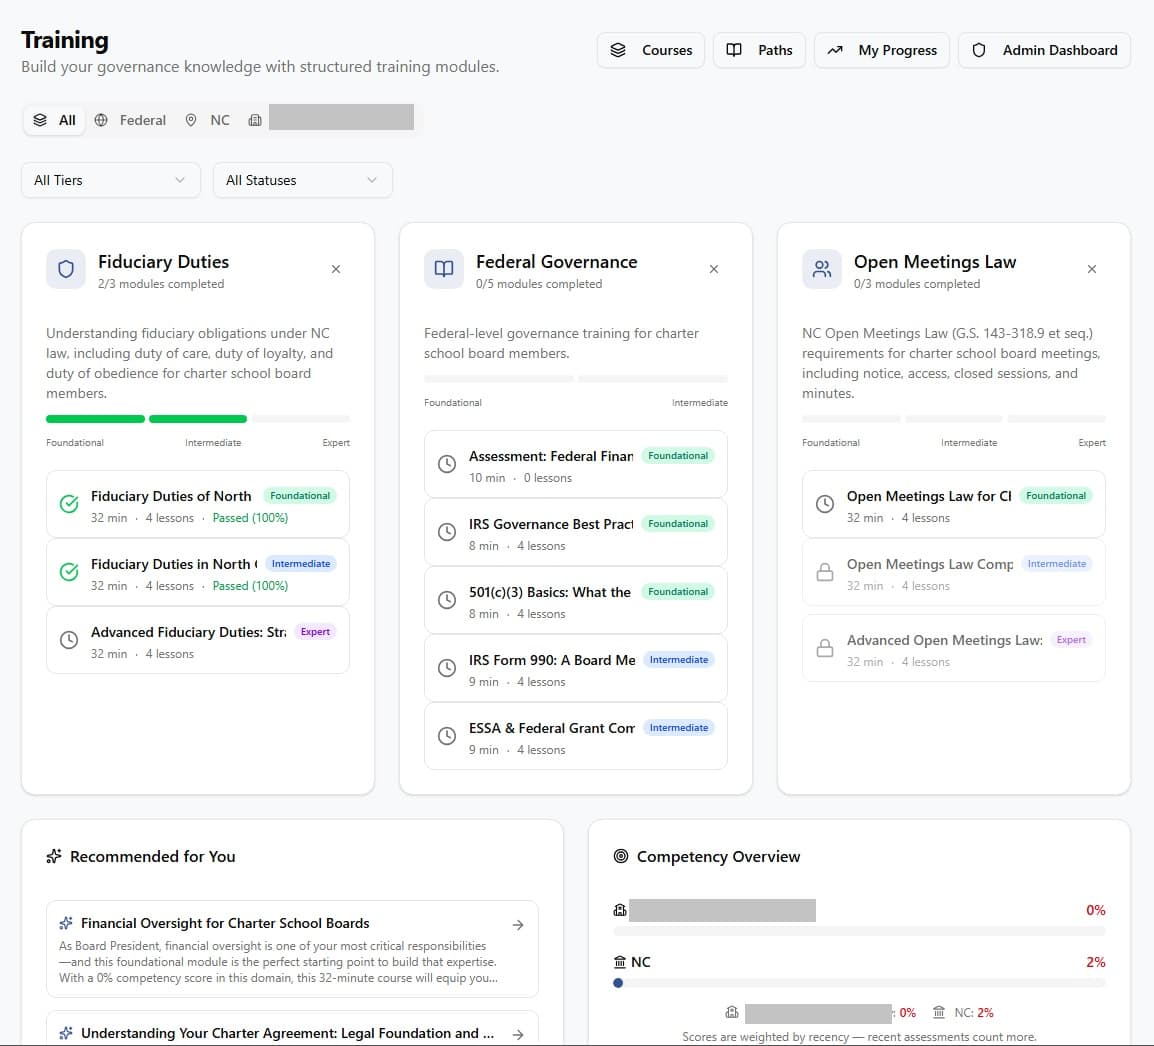Close the Fiduciary Duties card
Image resolution: width=1154 pixels, height=1046 pixels.
coord(336,269)
